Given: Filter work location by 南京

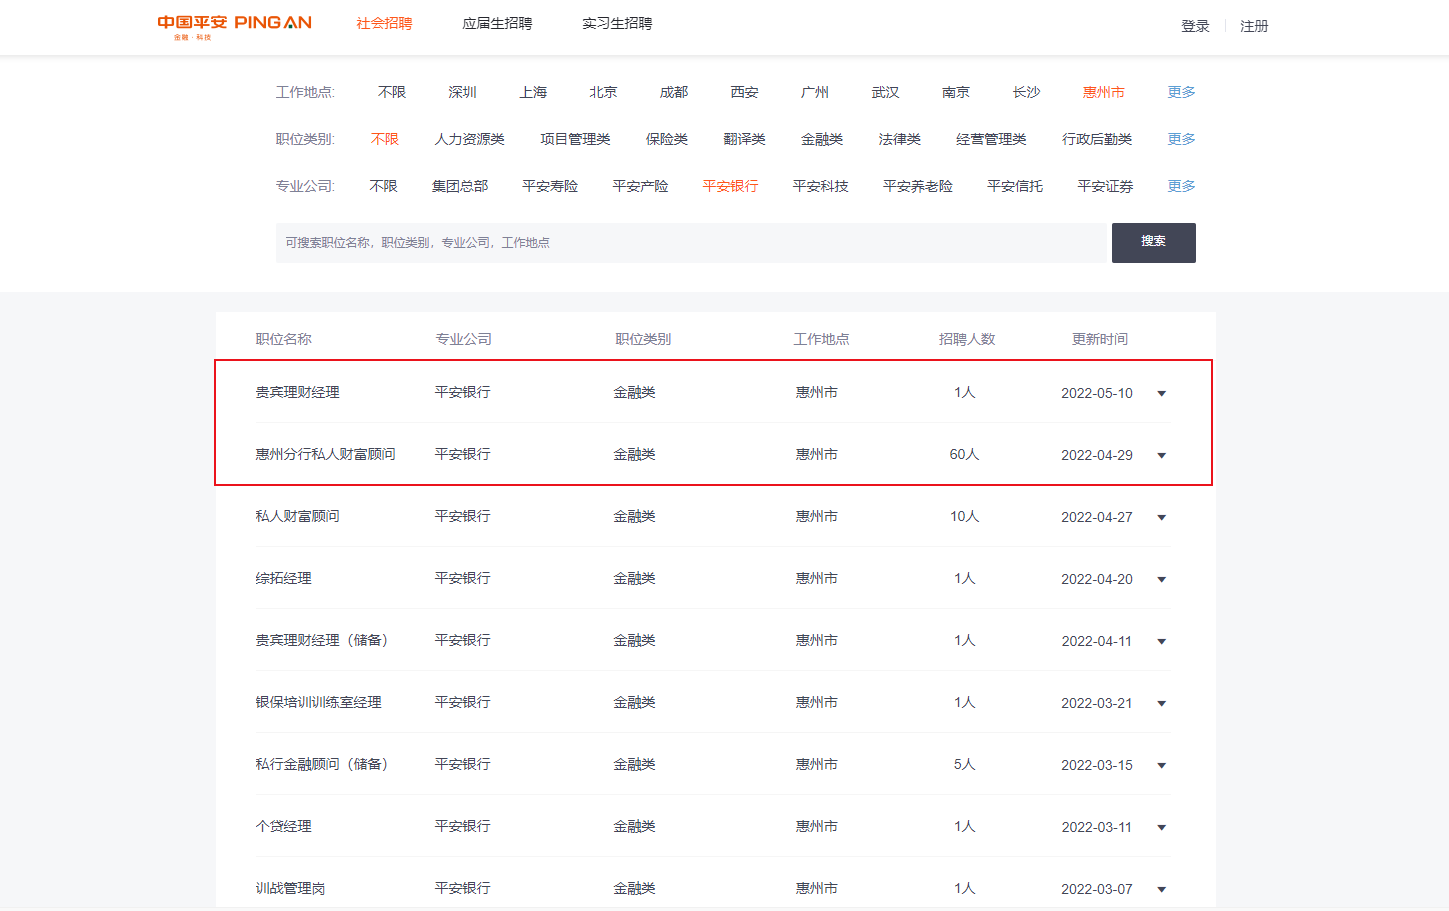Looking at the screenshot, I should [956, 92].
